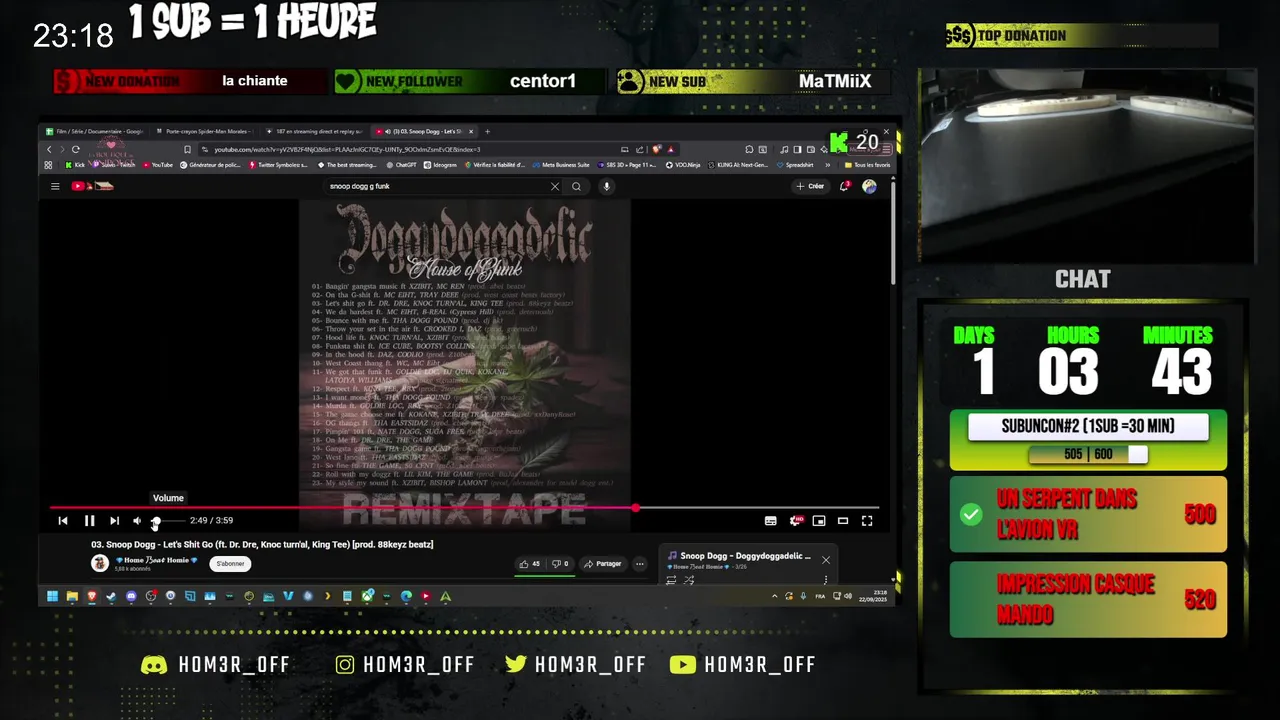
Task: Mute the video with speaker icon
Action: pos(137,520)
